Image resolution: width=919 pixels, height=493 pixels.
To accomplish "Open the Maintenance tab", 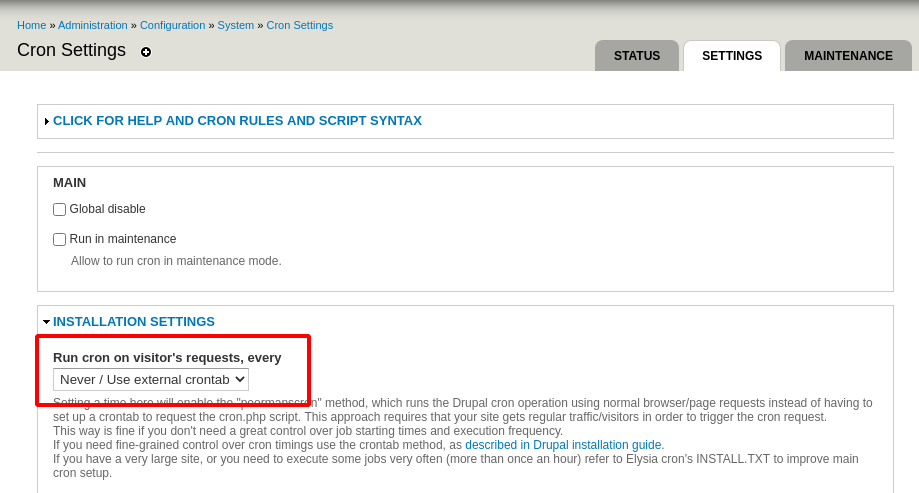I will [848, 56].
